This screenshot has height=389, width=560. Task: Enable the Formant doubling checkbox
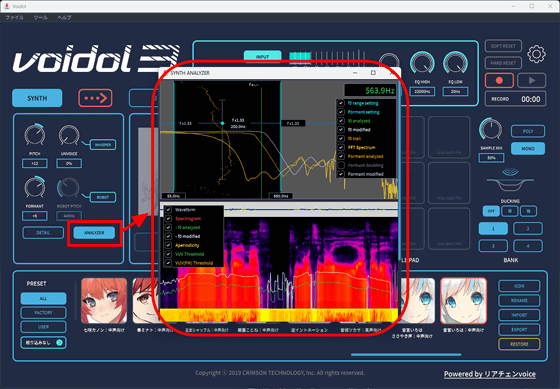tap(341, 165)
